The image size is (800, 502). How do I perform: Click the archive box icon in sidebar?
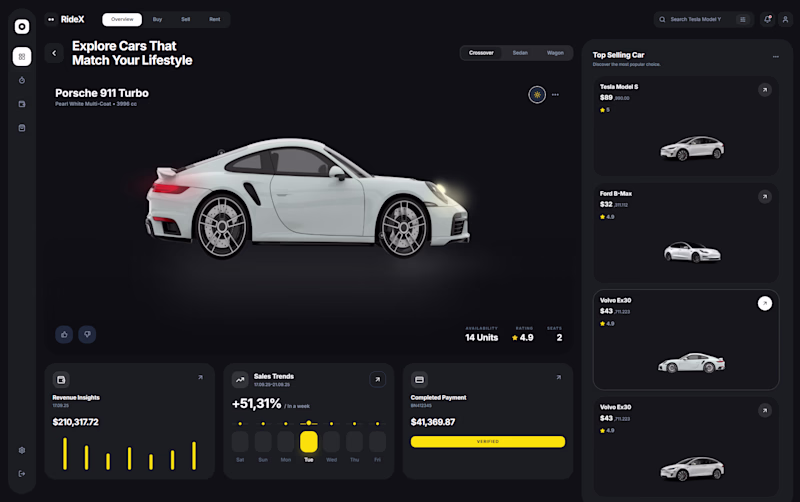click(22, 128)
